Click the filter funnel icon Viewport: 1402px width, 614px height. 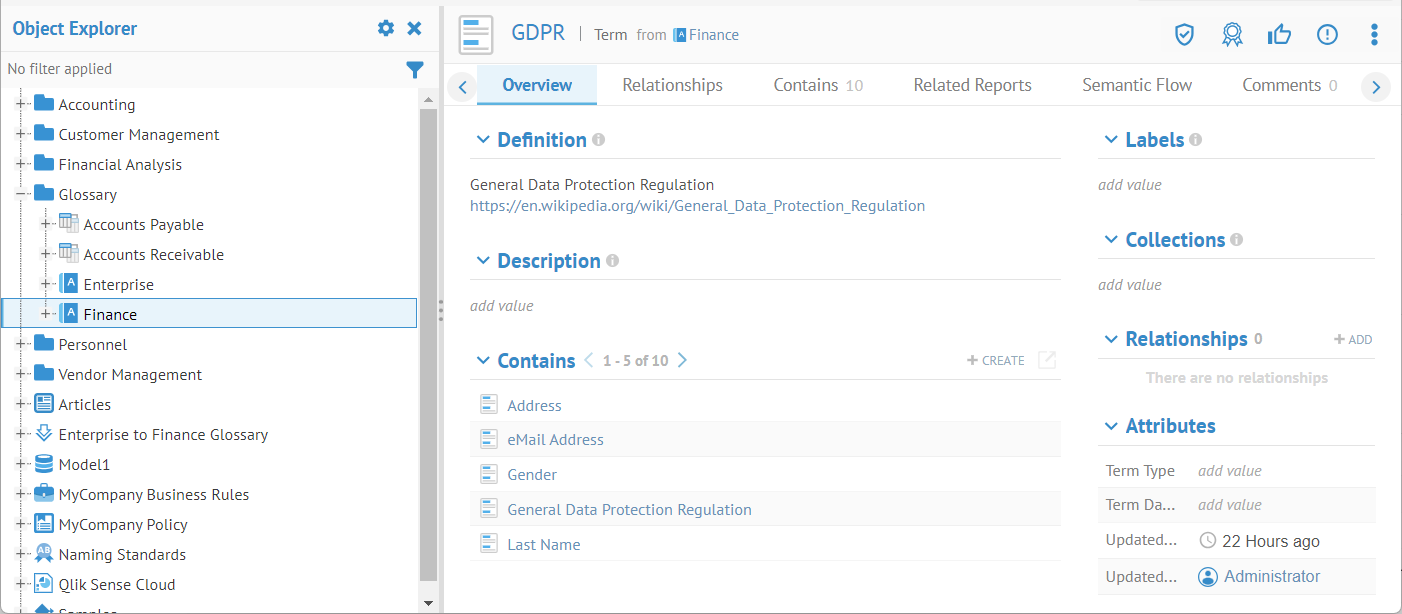click(x=415, y=69)
